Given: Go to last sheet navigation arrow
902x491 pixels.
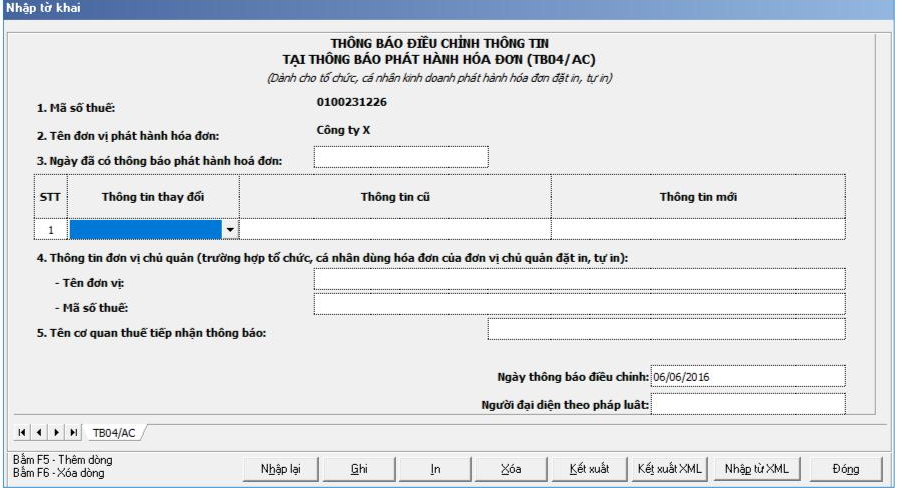Looking at the screenshot, I should coord(74,432).
